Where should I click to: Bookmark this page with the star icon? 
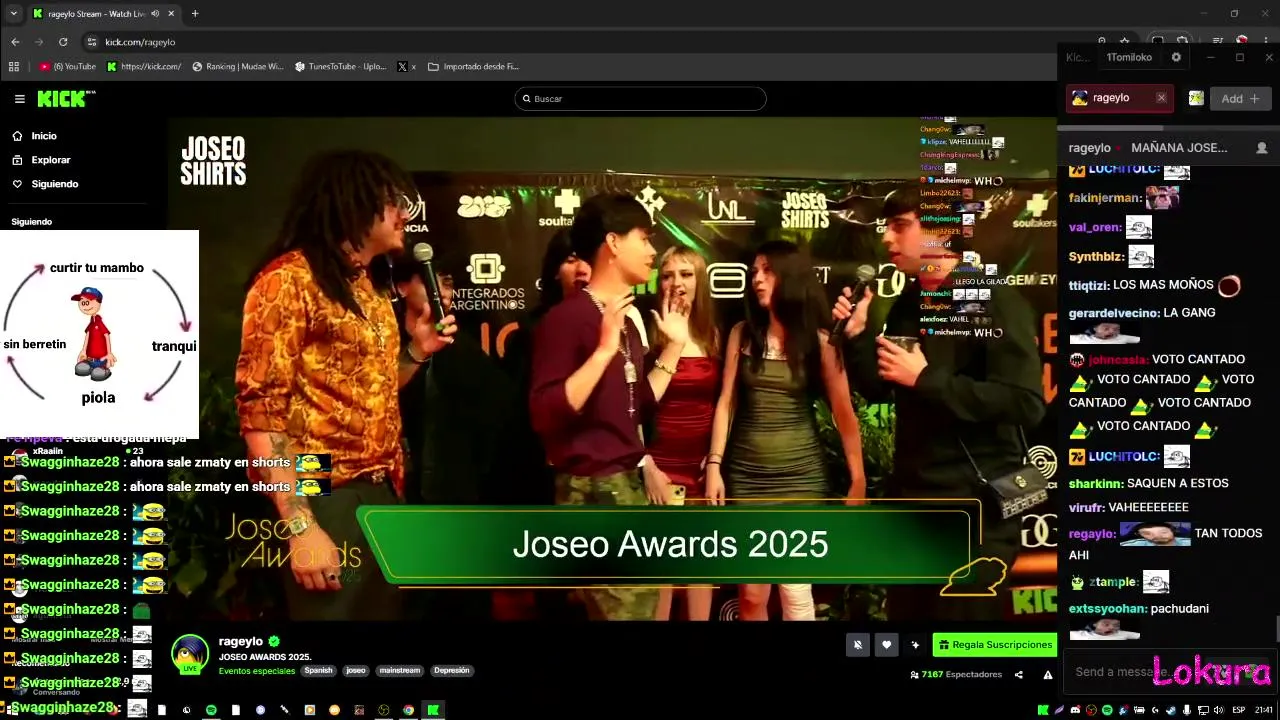click(1125, 42)
